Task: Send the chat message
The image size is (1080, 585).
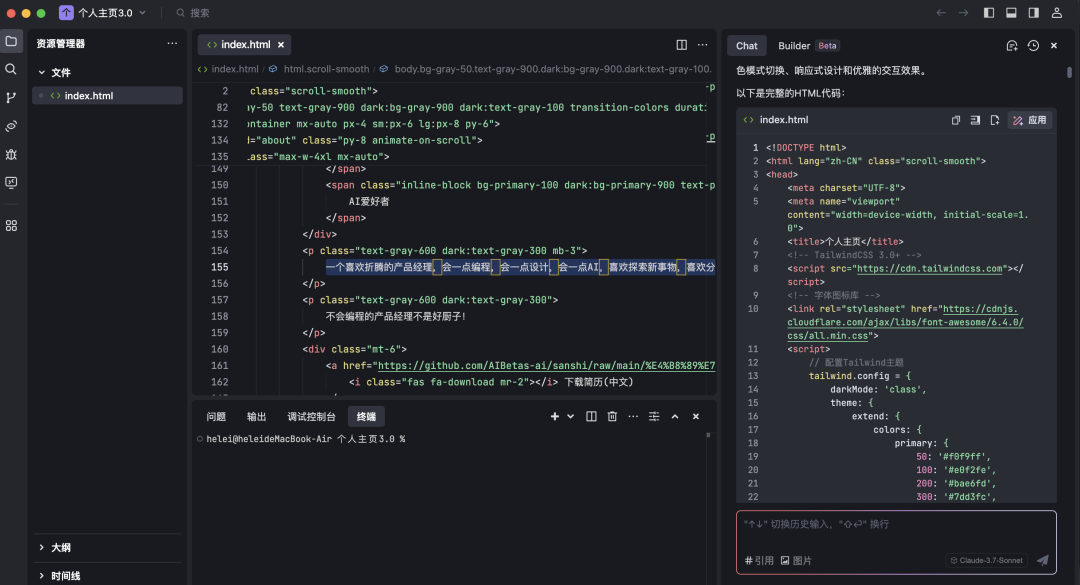Action: click(1043, 560)
